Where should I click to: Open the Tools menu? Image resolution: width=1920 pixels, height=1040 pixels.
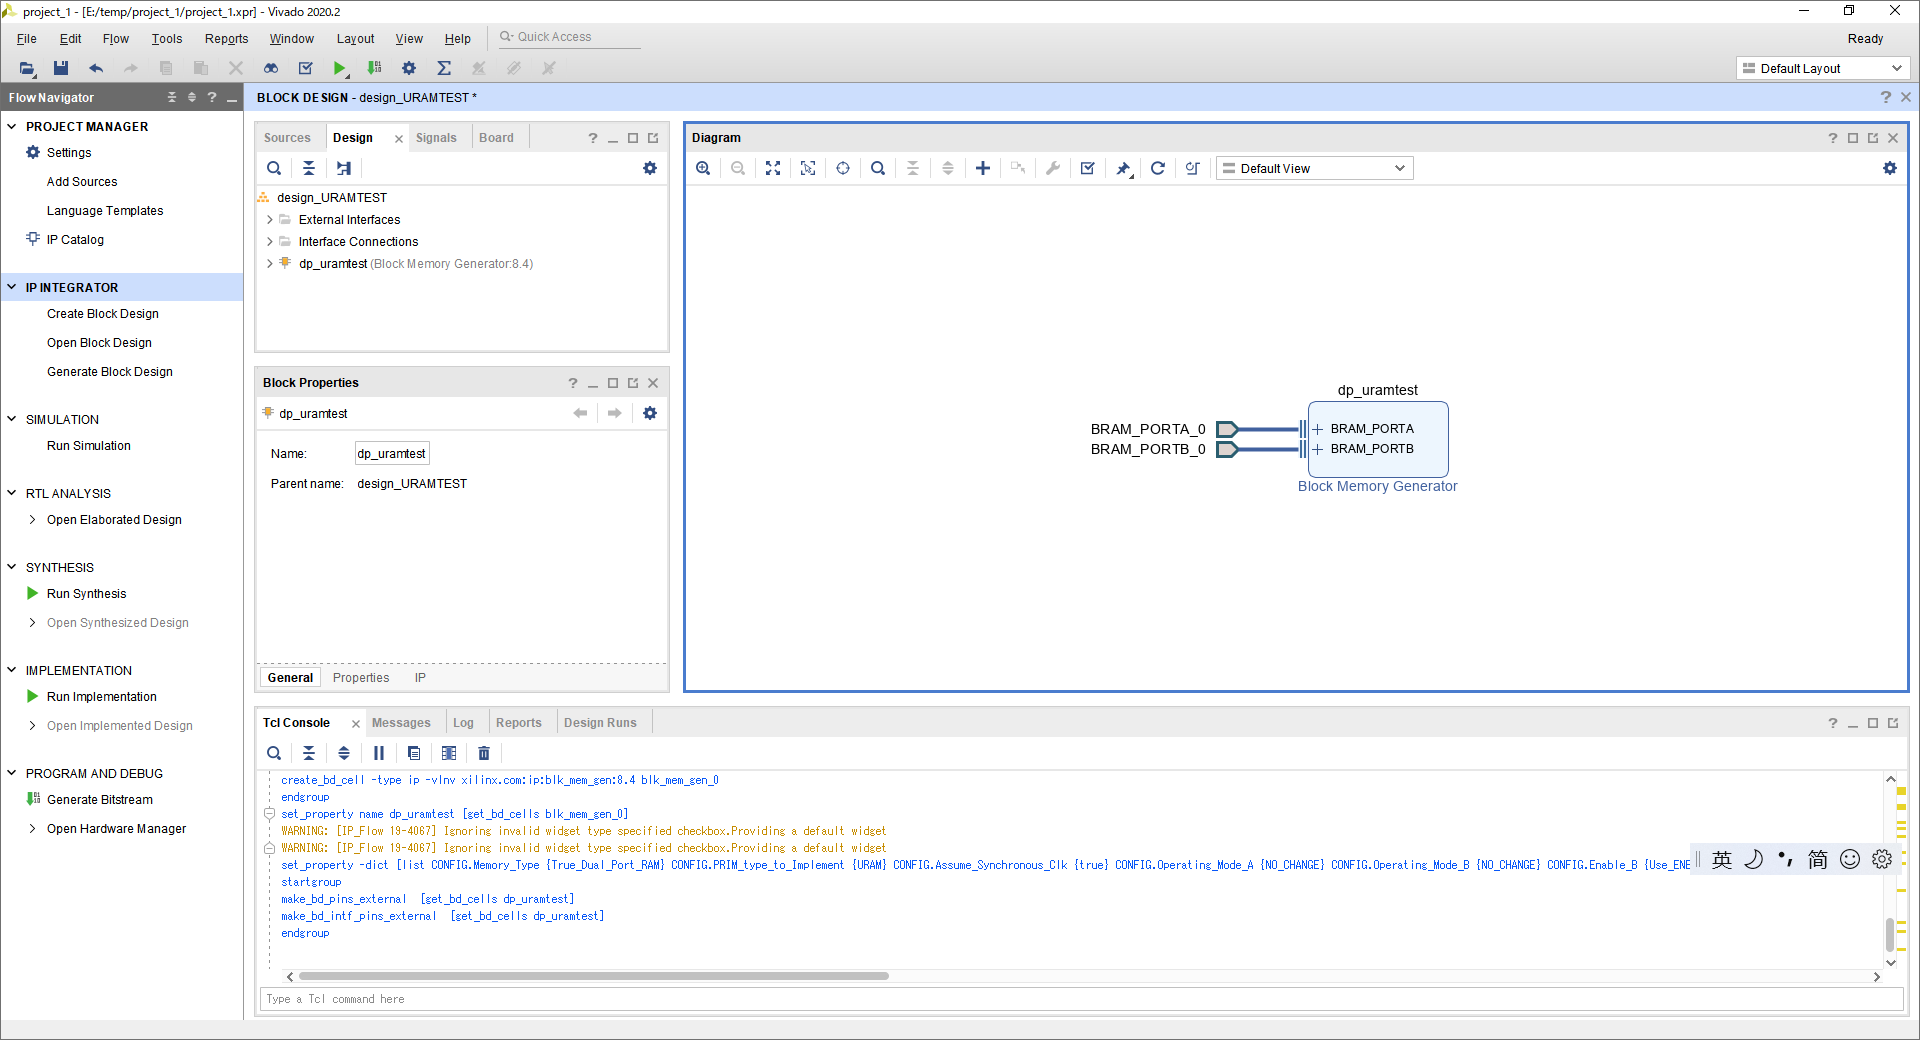(x=167, y=38)
